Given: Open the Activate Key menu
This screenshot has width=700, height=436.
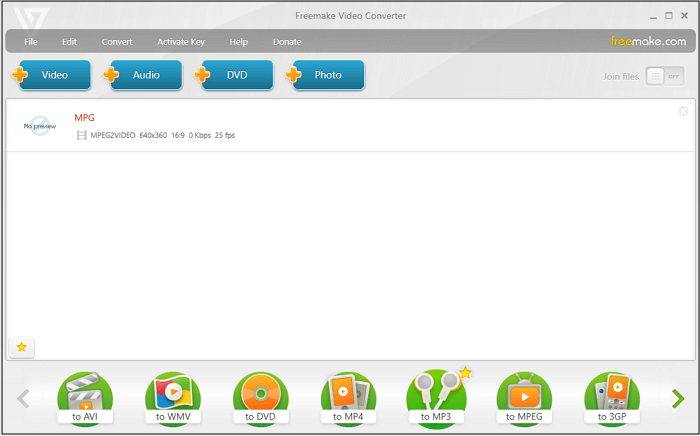Looking at the screenshot, I should pyautogui.click(x=181, y=42).
